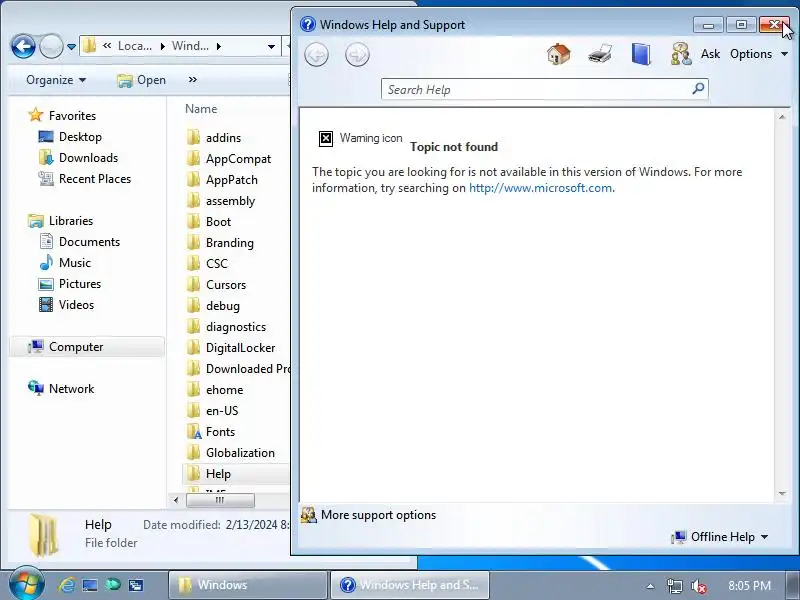Screen dimensions: 800x600
Task: Show hidden tray icons arrow
Action: (650, 586)
